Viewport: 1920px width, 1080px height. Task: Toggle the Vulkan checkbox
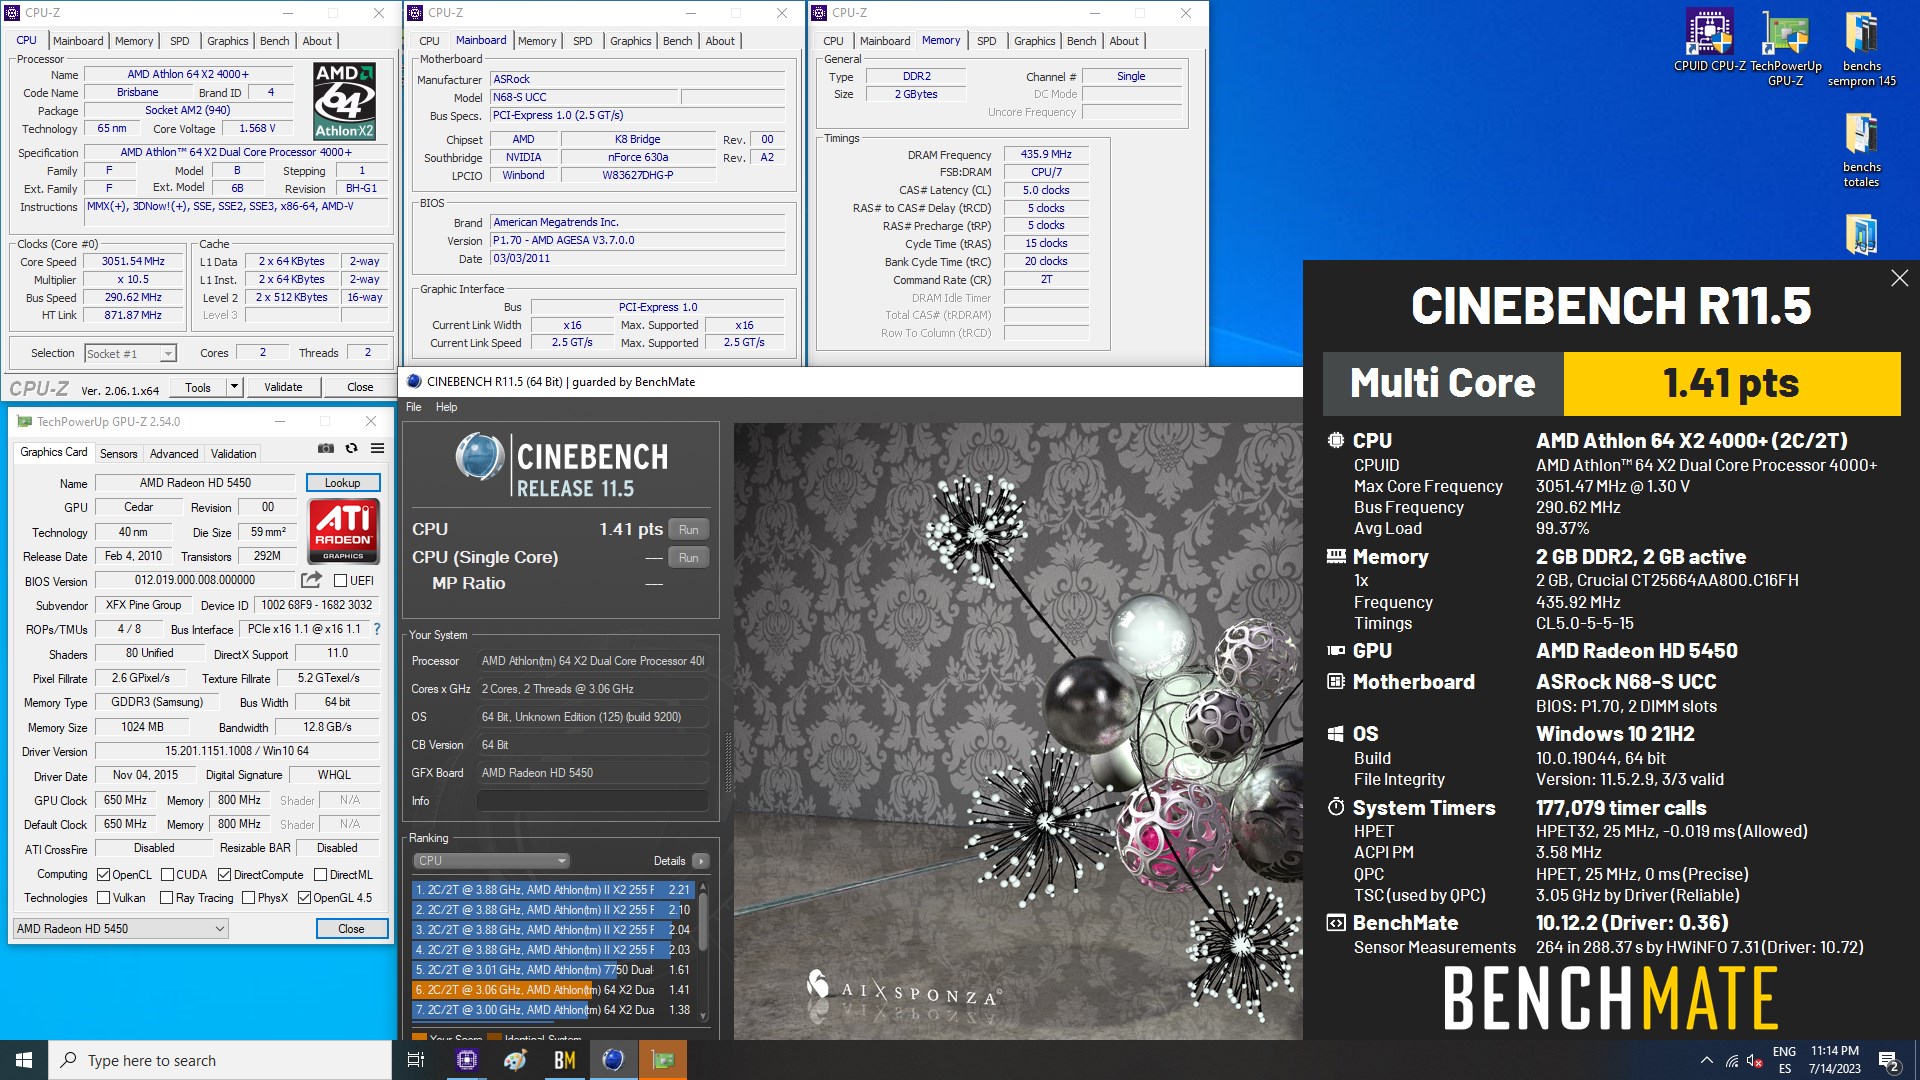[x=103, y=898]
